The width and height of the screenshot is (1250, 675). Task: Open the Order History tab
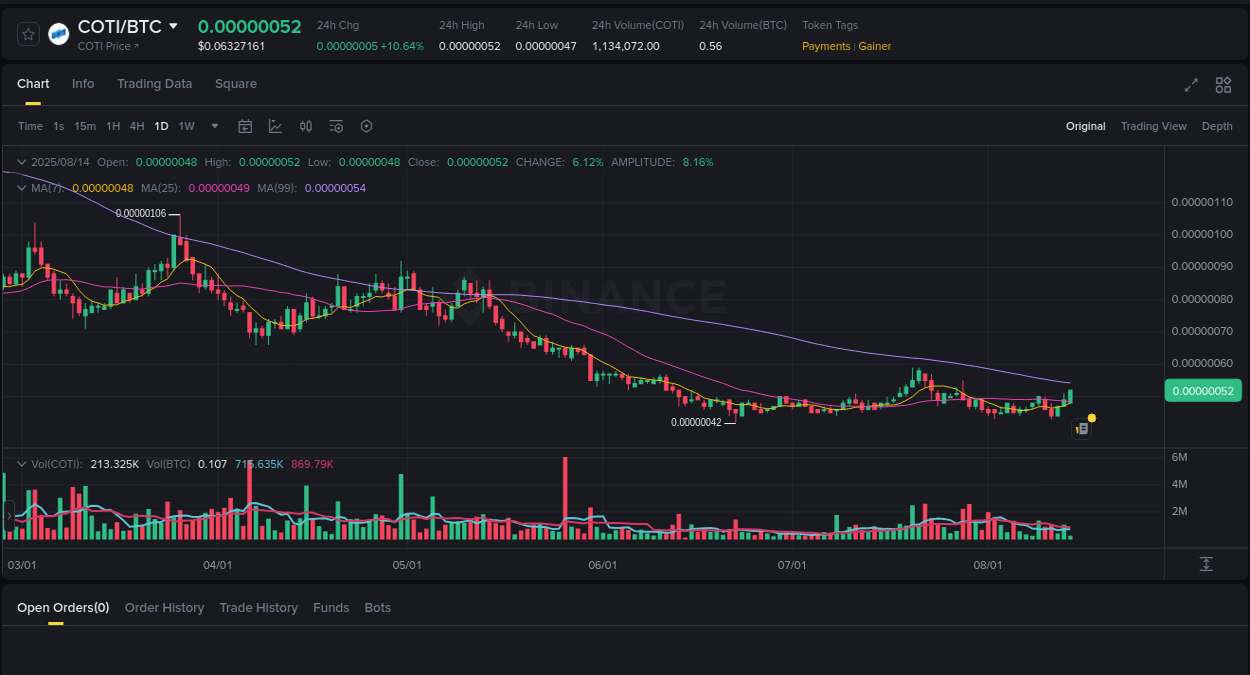tap(164, 607)
